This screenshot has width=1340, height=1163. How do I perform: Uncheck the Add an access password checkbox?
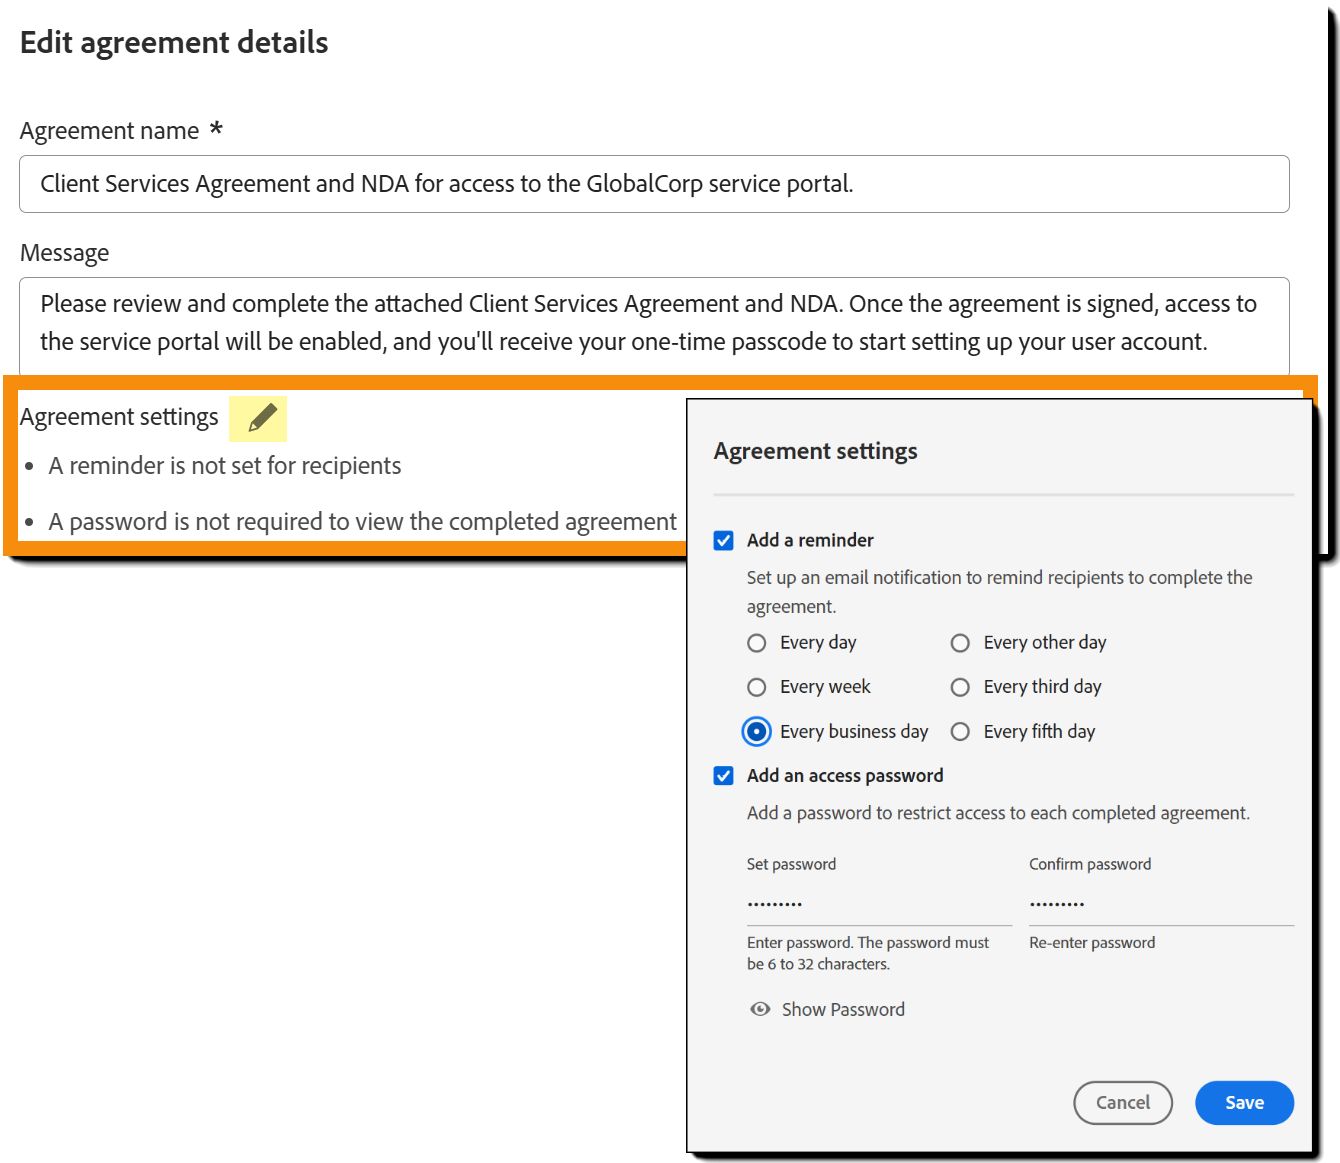tap(724, 776)
